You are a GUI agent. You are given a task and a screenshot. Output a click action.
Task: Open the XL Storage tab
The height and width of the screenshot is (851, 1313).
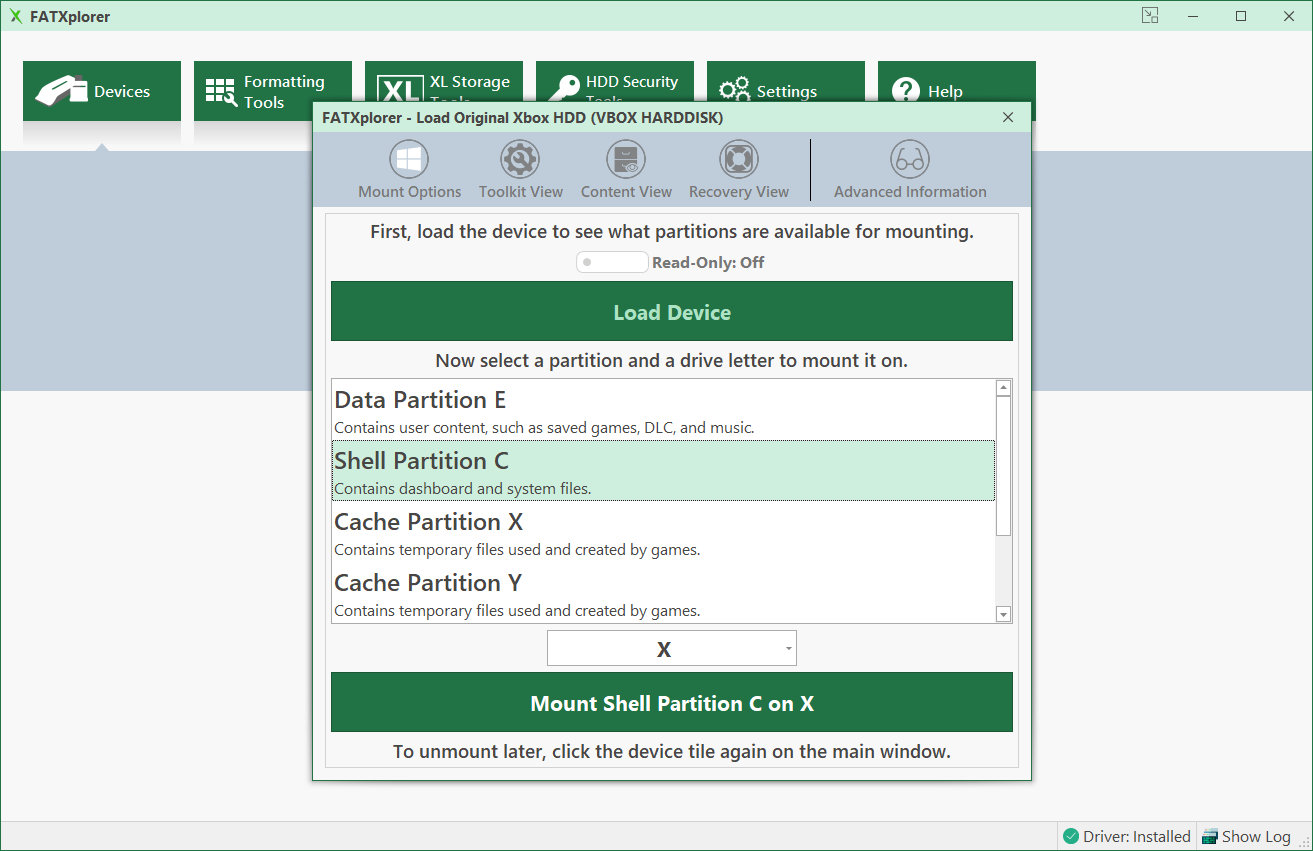point(443,82)
